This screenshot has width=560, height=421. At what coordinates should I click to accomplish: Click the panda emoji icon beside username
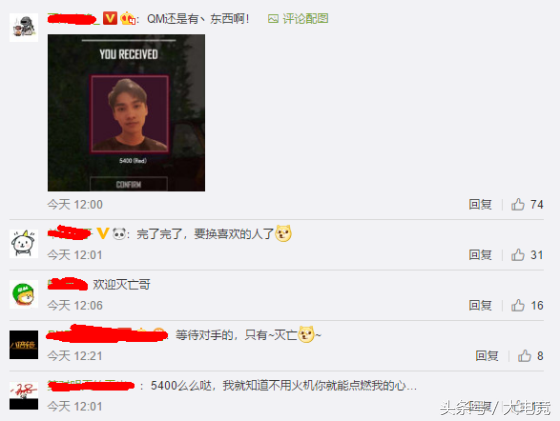(119, 234)
